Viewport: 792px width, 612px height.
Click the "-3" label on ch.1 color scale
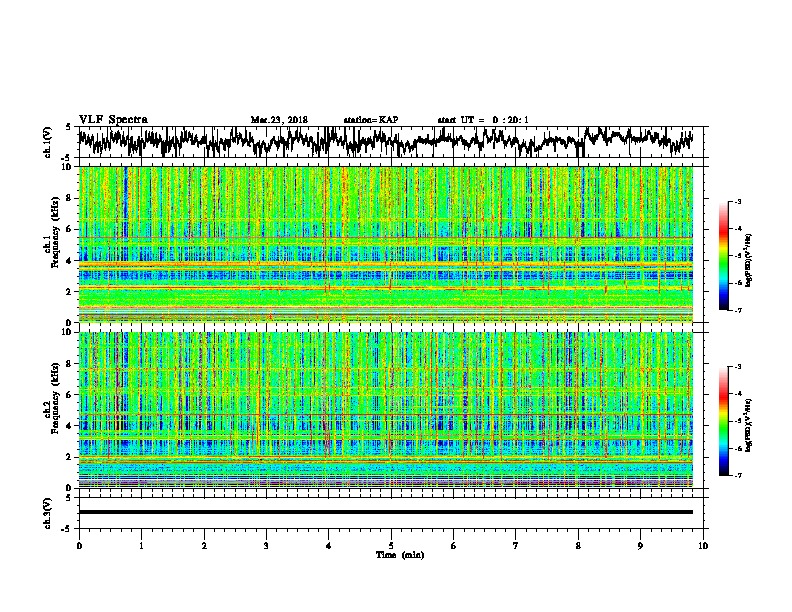(738, 202)
